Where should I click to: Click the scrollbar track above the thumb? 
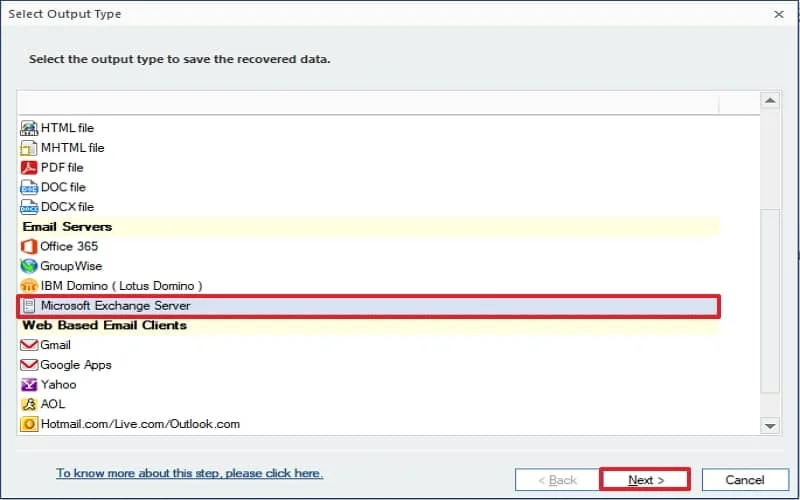click(x=770, y=158)
